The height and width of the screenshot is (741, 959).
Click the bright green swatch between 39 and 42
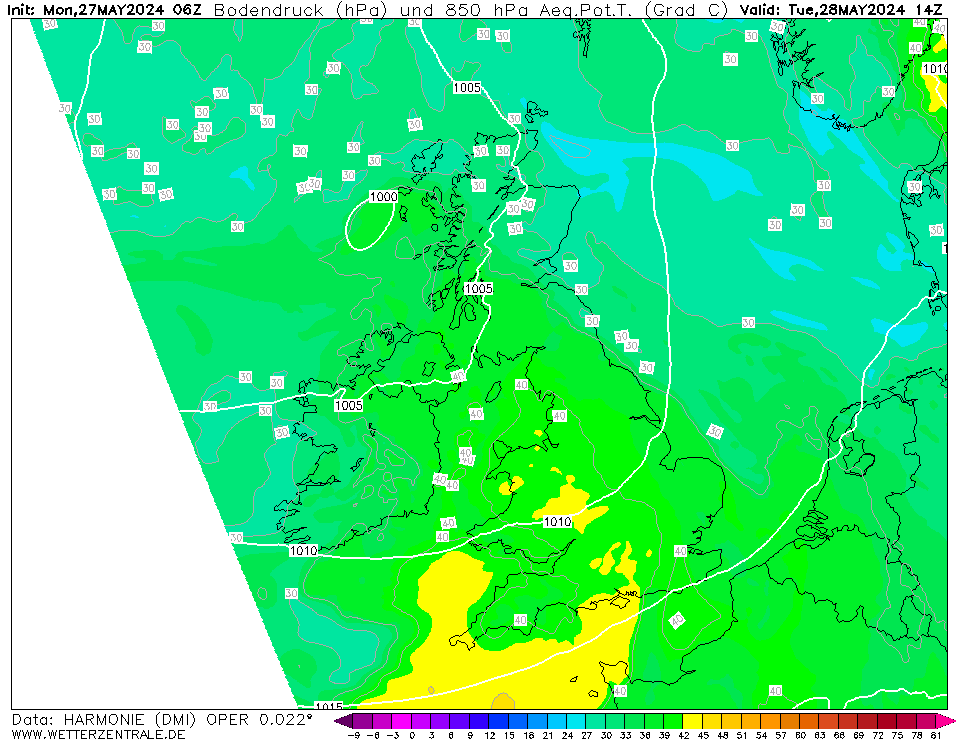[x=673, y=721]
